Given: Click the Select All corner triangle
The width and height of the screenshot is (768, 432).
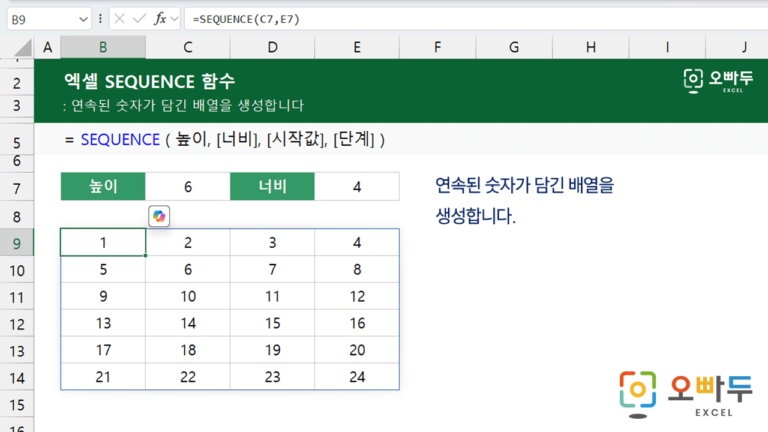Looking at the screenshot, I should (x=23, y=48).
